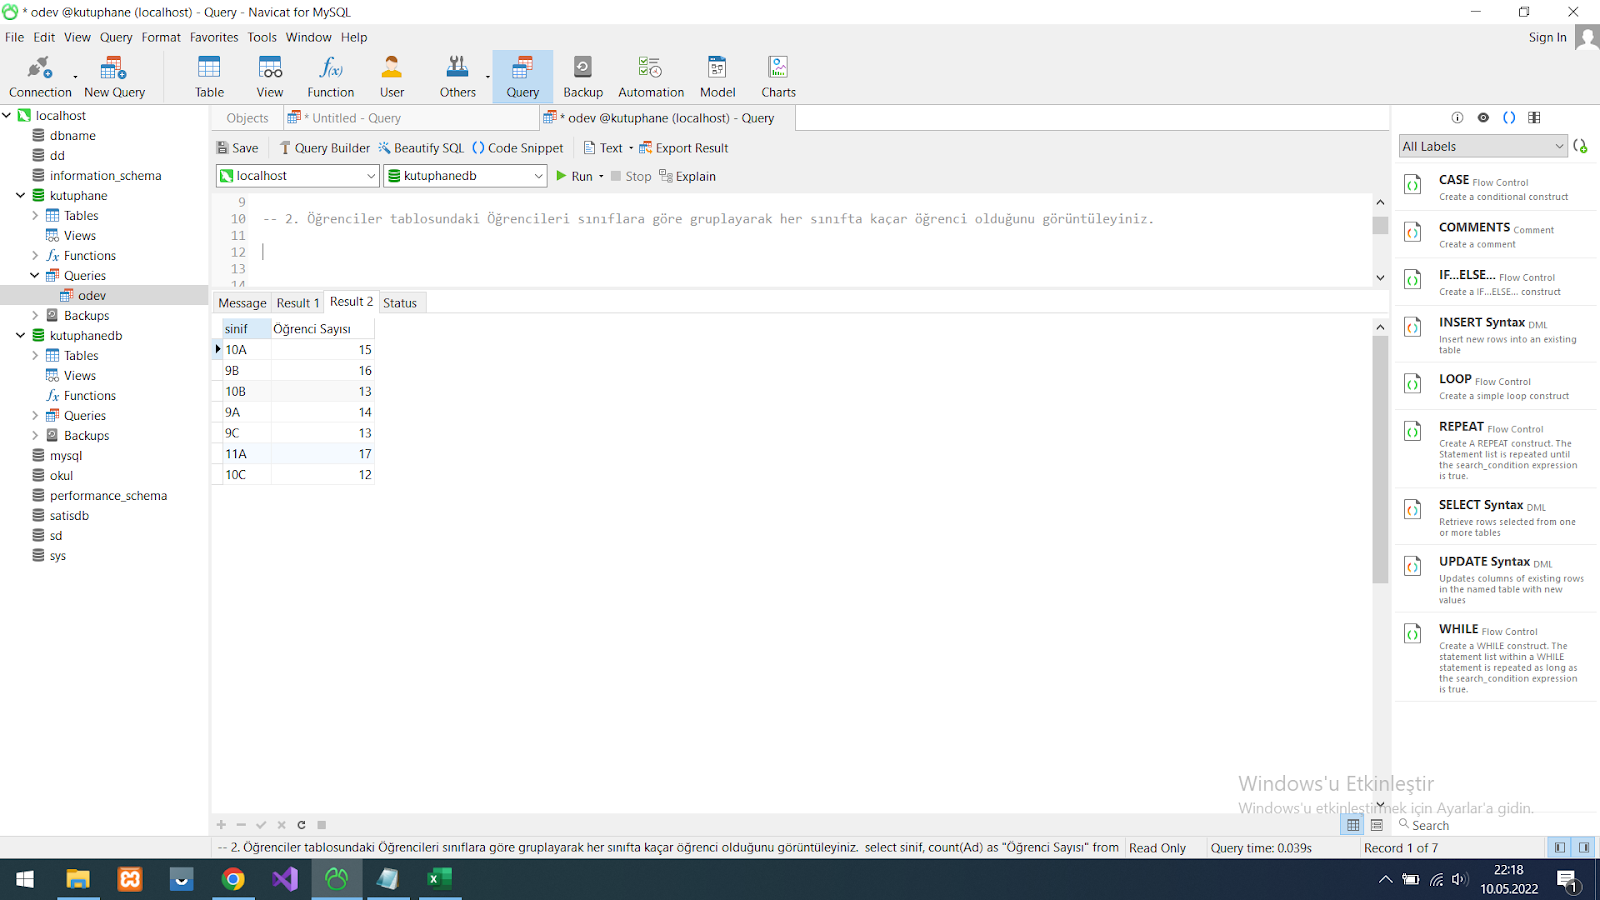This screenshot has height=900, width=1600.
Task: Open Chrome from the taskbar
Action: point(233,879)
